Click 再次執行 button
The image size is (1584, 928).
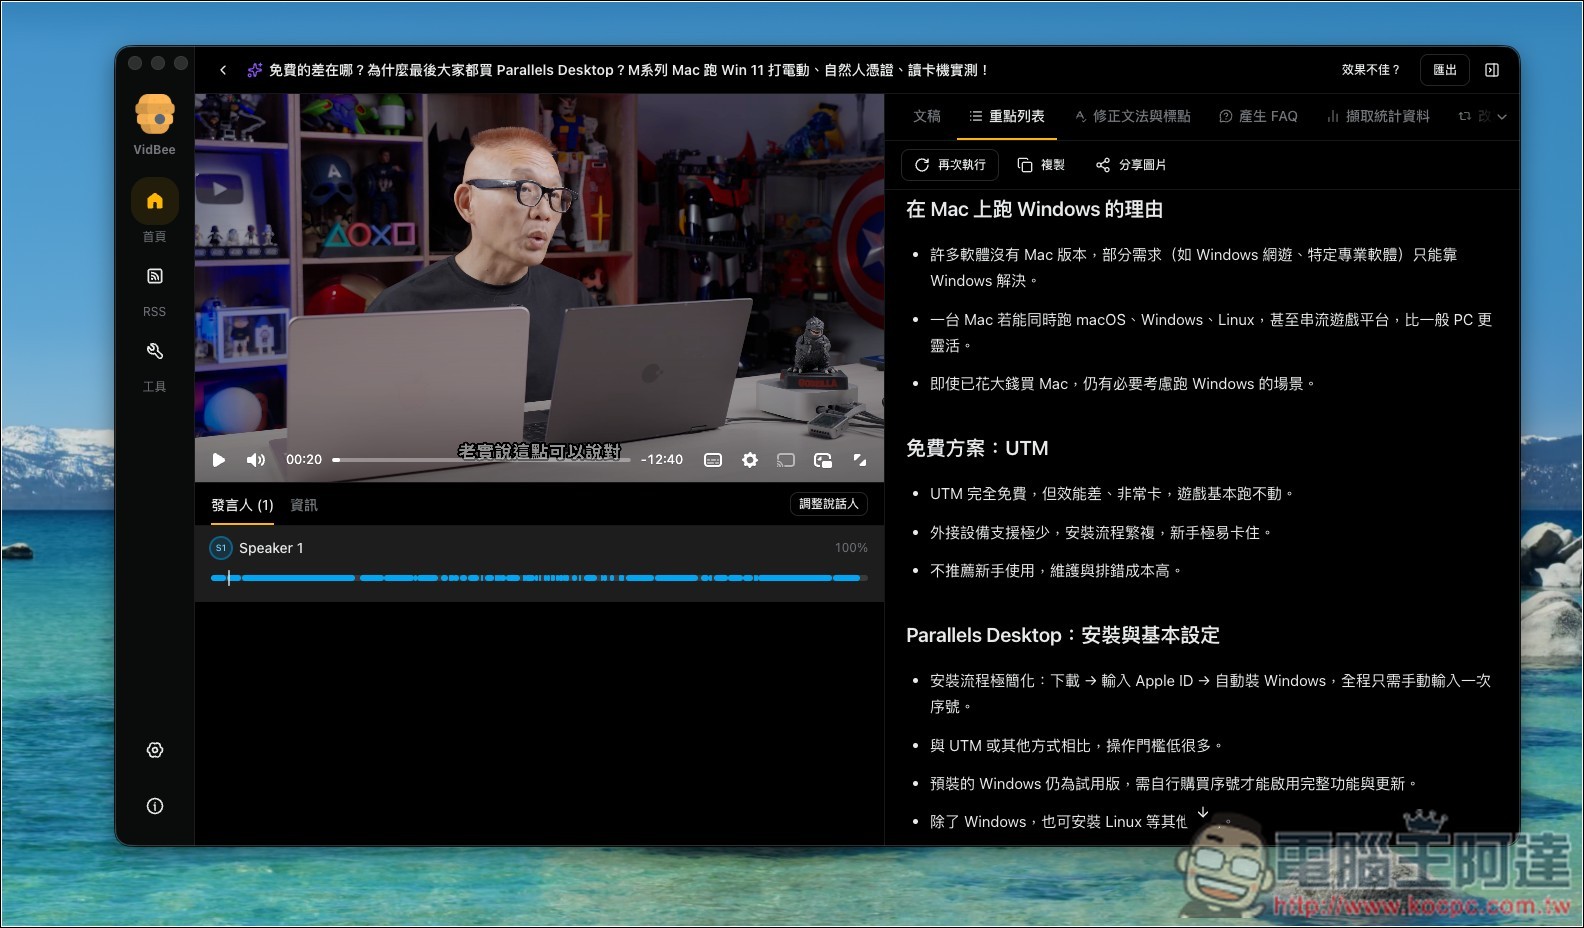click(x=951, y=165)
